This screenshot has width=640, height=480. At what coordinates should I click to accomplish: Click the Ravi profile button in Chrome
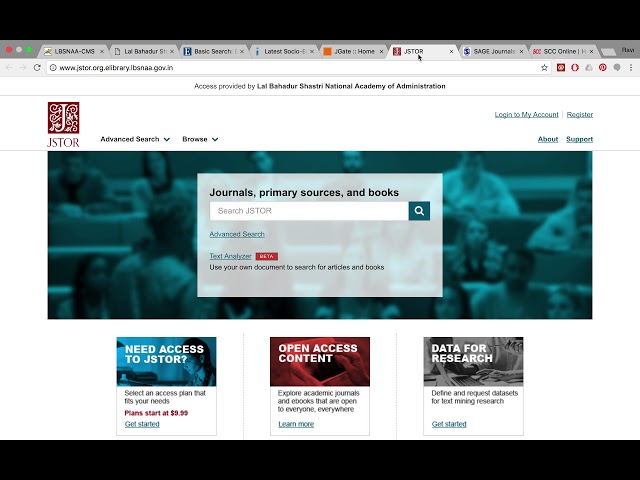click(628, 50)
